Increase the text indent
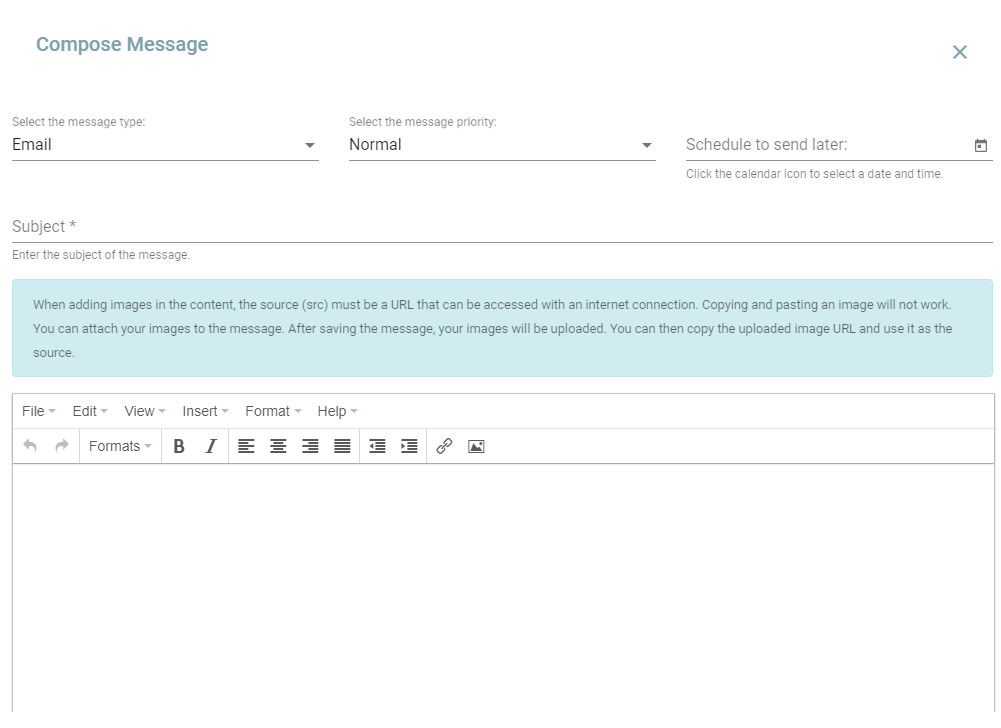1001x728 pixels. click(x=409, y=446)
